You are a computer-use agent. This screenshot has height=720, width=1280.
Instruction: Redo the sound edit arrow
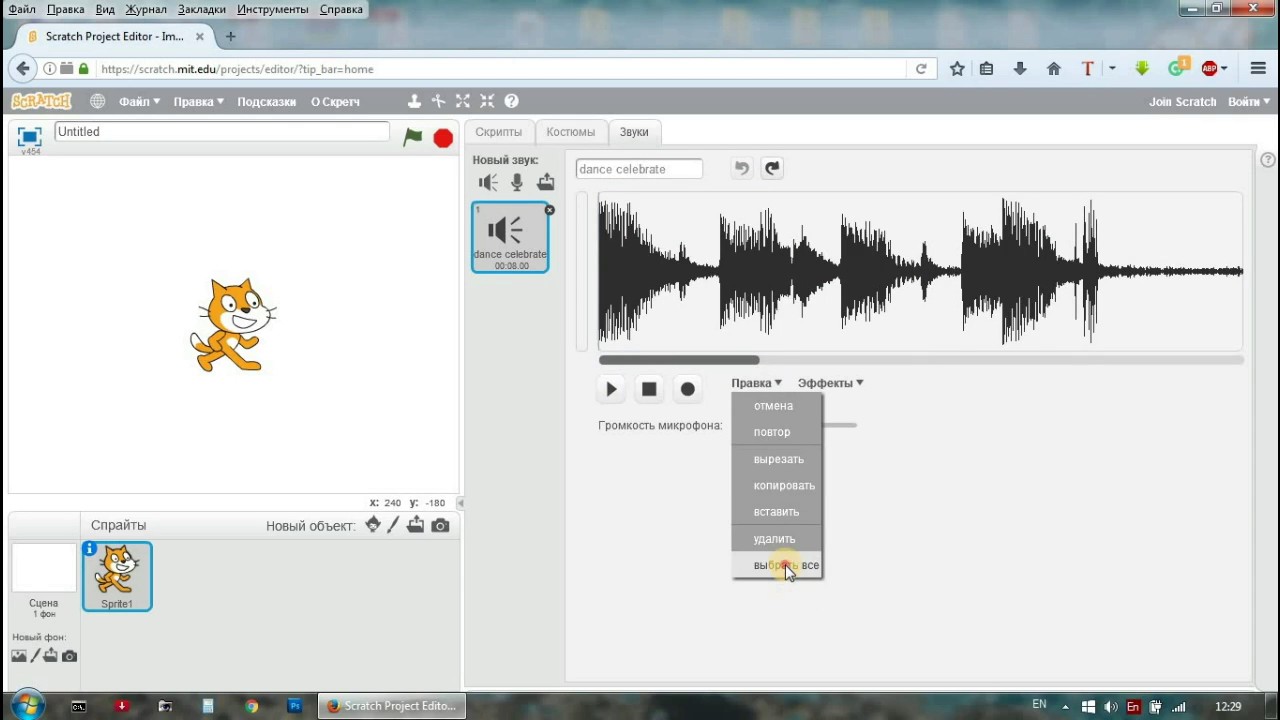click(x=771, y=168)
